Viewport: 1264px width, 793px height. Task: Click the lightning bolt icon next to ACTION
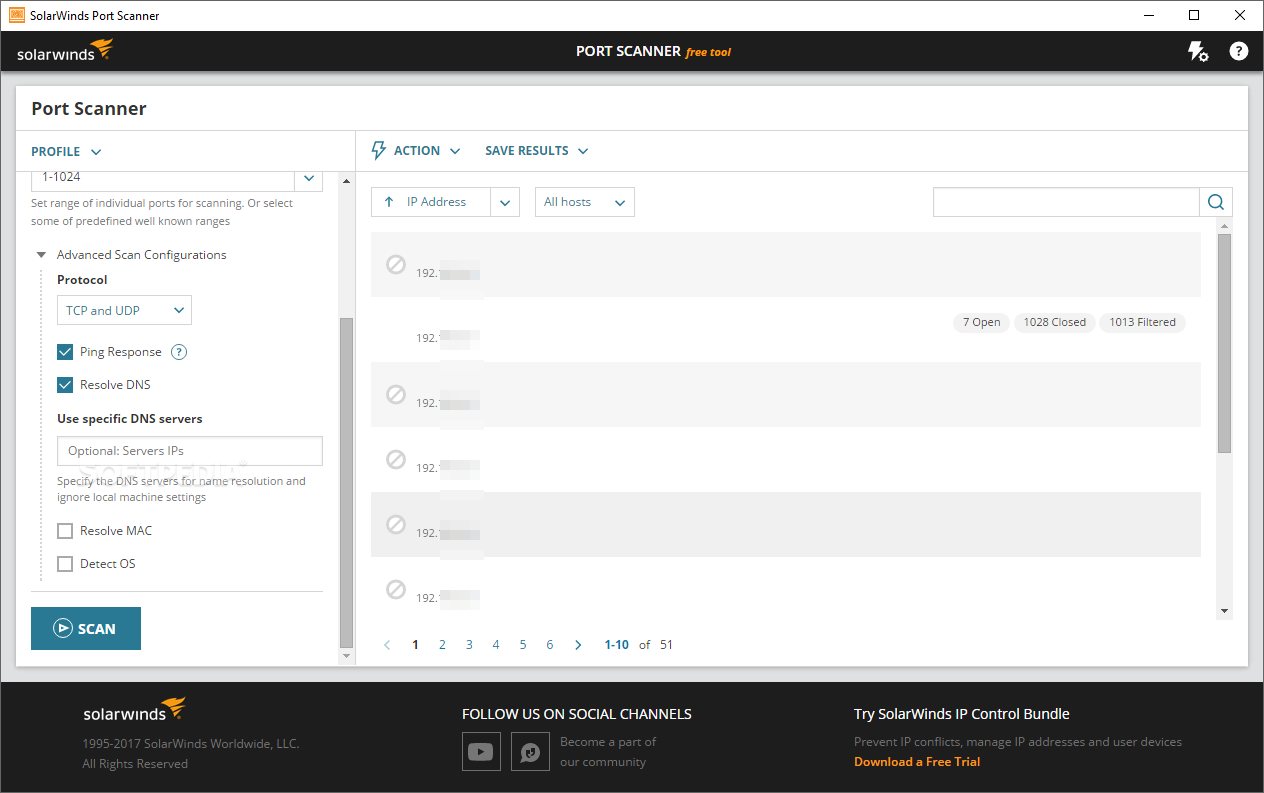pos(378,151)
